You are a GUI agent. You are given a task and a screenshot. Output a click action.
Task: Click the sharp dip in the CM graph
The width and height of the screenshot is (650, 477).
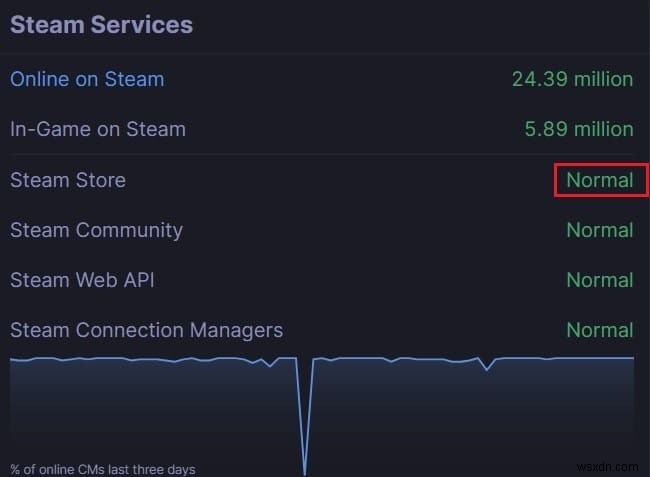pos(304,440)
